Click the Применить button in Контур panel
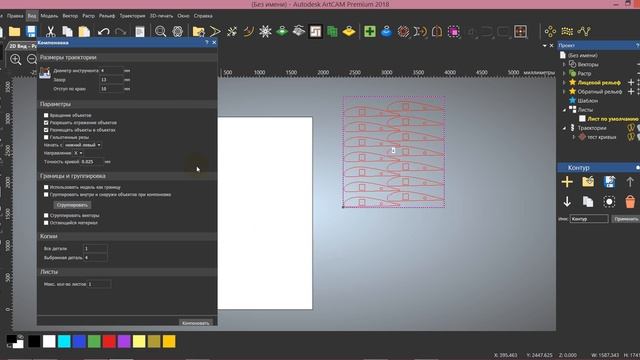The width and height of the screenshot is (640, 360). [x=625, y=219]
